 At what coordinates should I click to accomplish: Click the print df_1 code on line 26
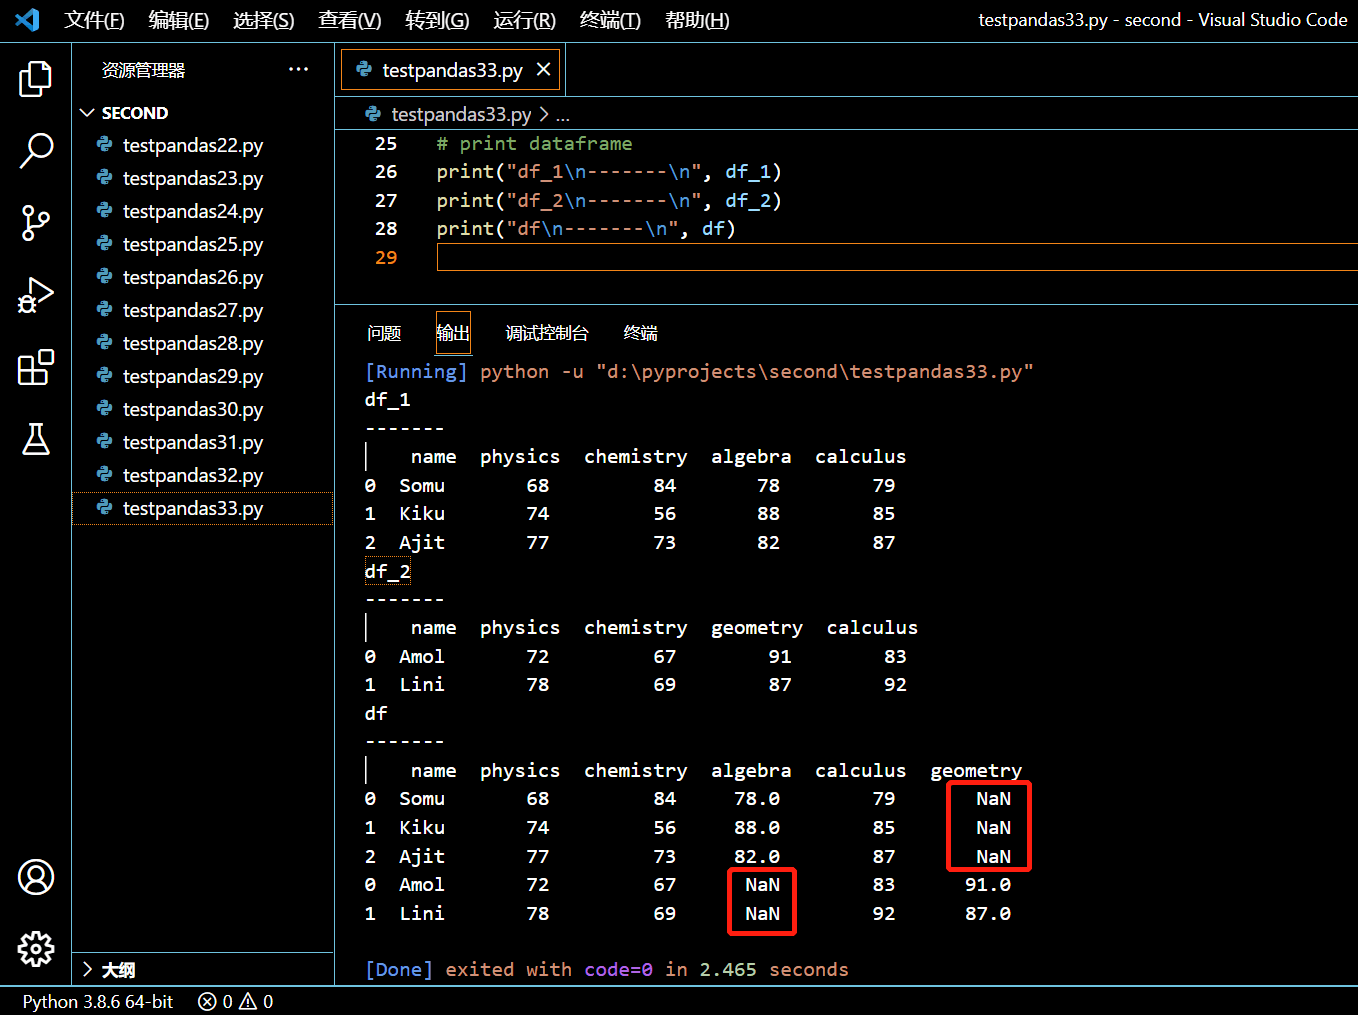(609, 172)
